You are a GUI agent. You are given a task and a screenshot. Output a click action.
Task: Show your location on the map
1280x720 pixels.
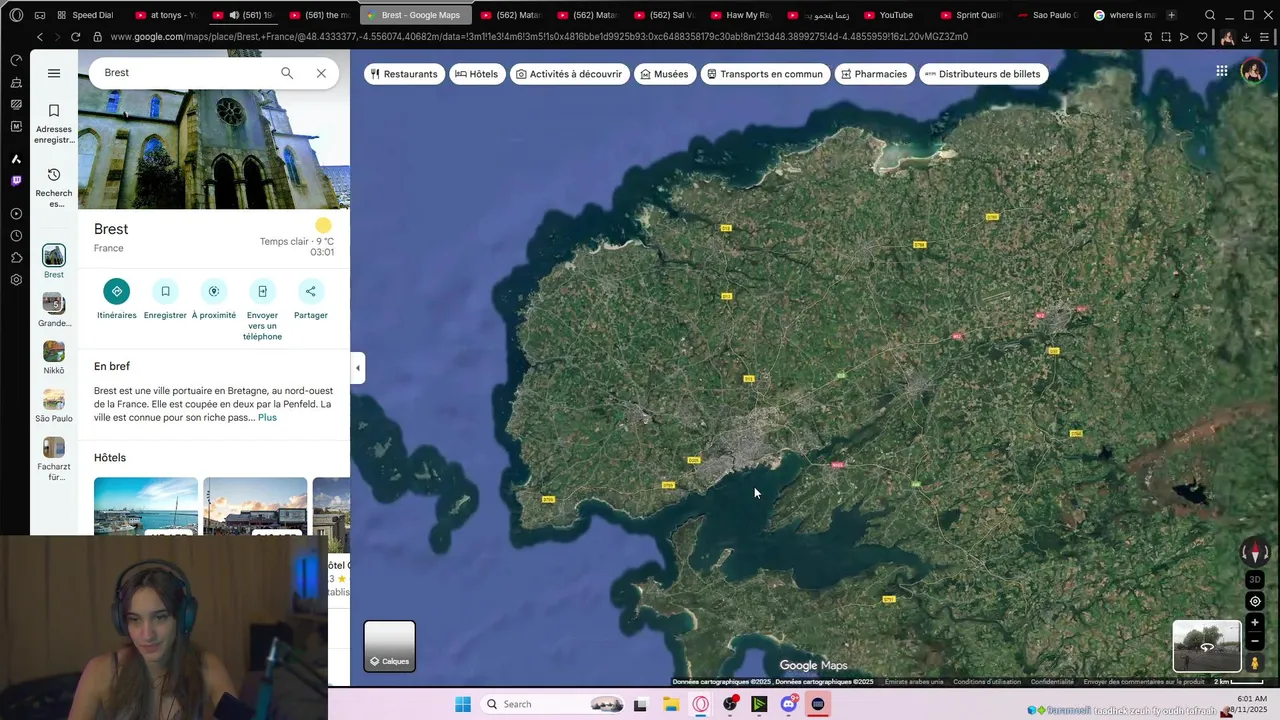1255,601
